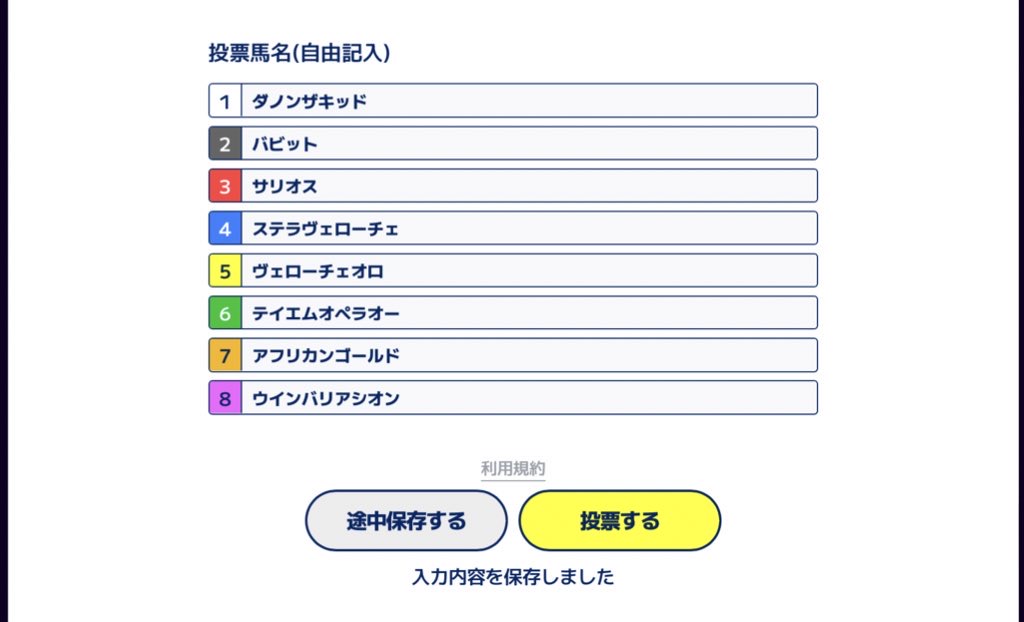Click into the ヴェローチェオロ field
The width and height of the screenshot is (1024, 622).
tap(529, 271)
